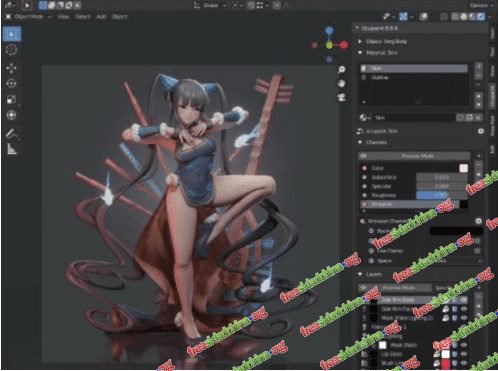Toggle snapping in the header
498x371 pixels.
coord(251,5)
